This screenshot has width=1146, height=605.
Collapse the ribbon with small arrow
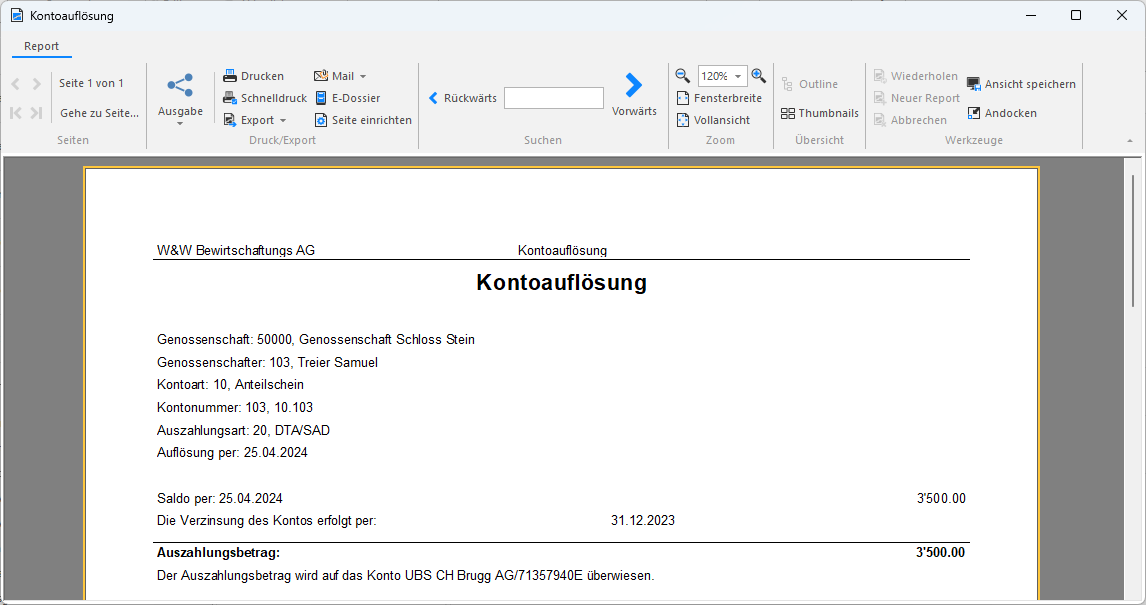click(x=1130, y=140)
